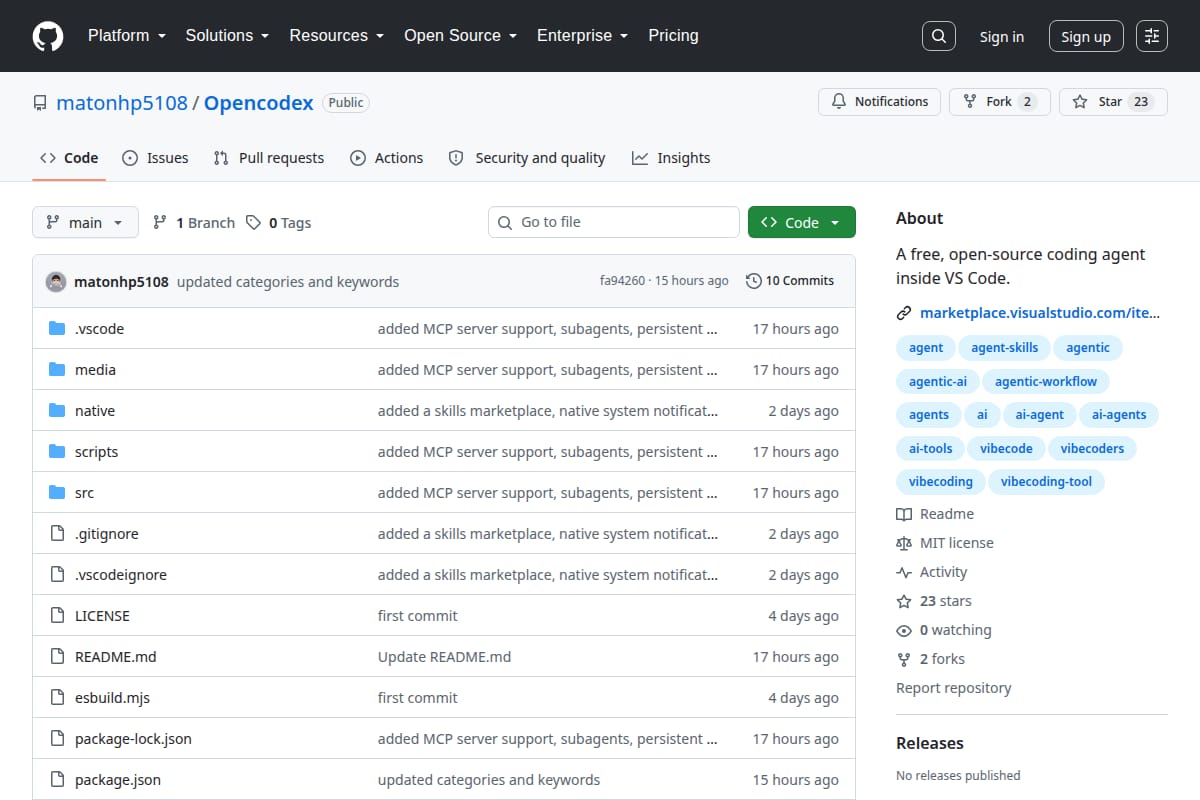
Task: Switch to Security and quality tab
Action: coord(527,158)
